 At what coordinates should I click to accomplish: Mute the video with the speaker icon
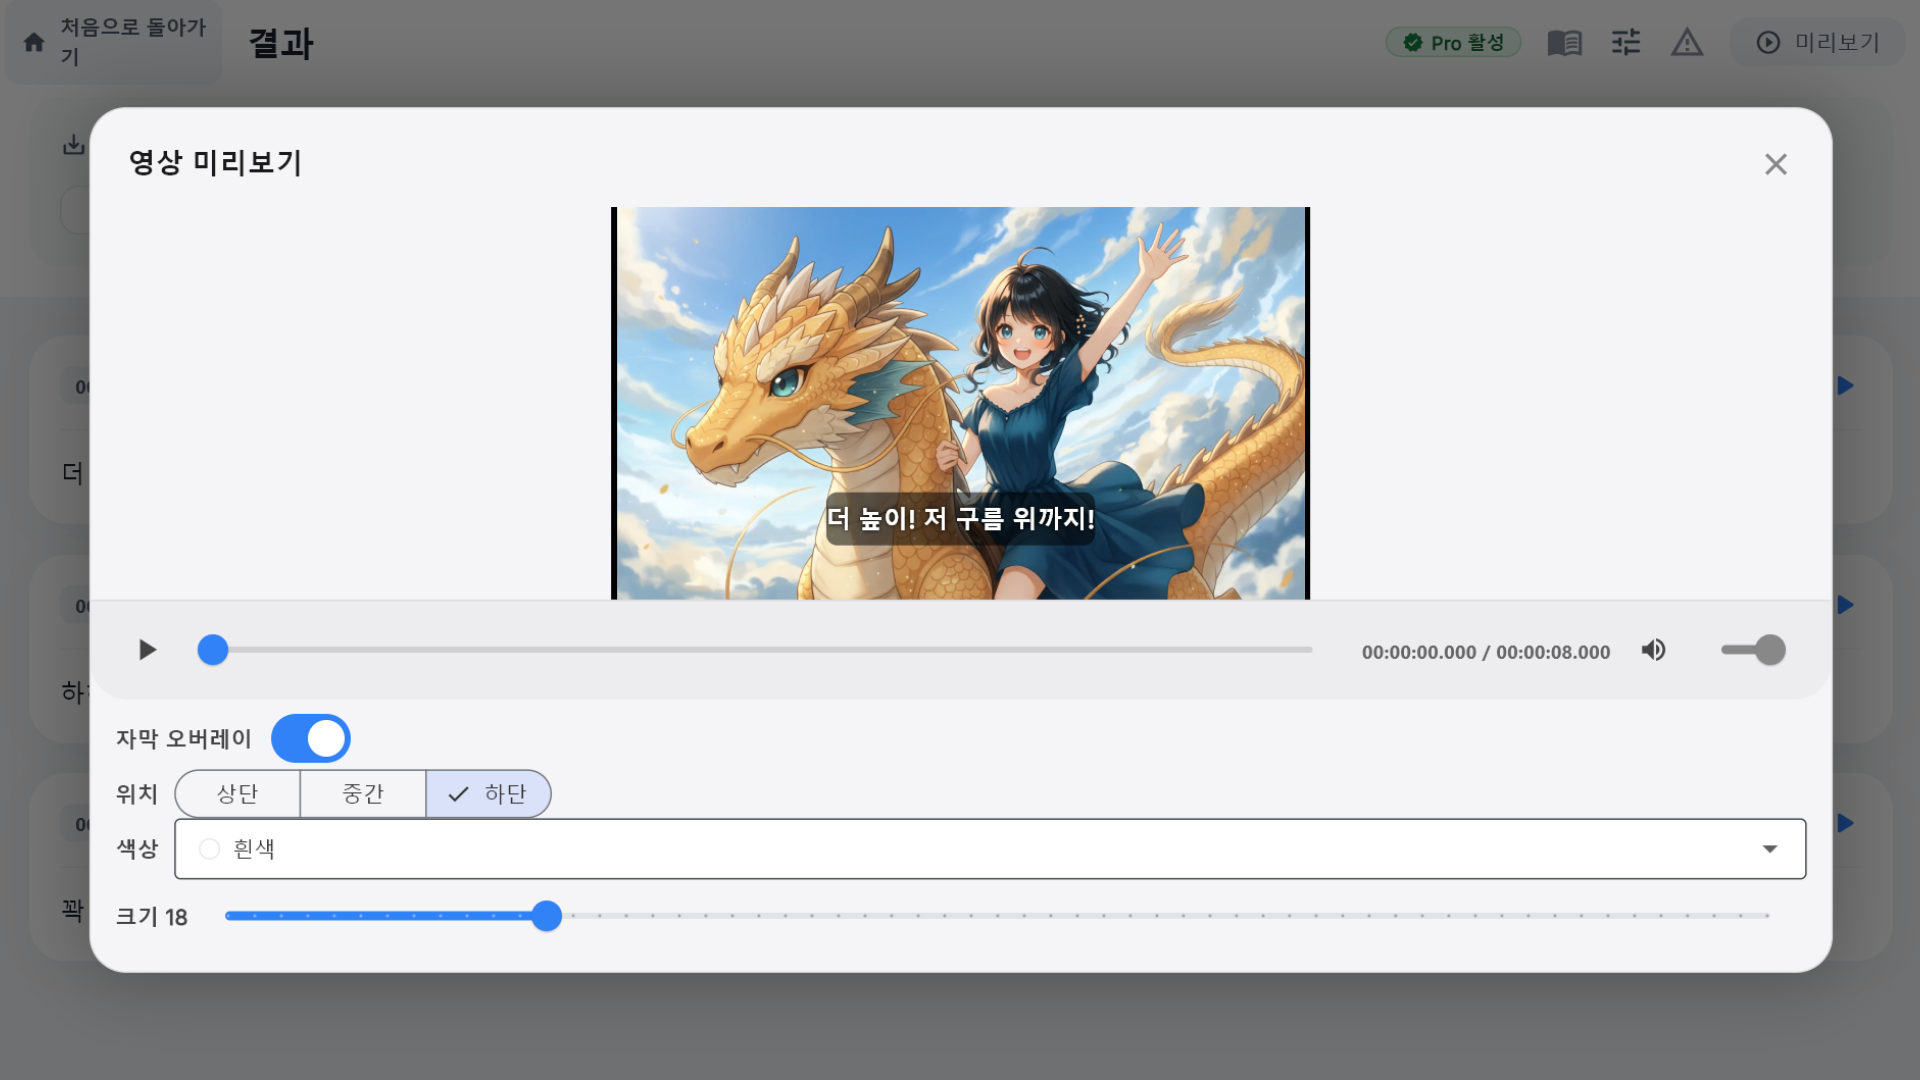(1653, 650)
